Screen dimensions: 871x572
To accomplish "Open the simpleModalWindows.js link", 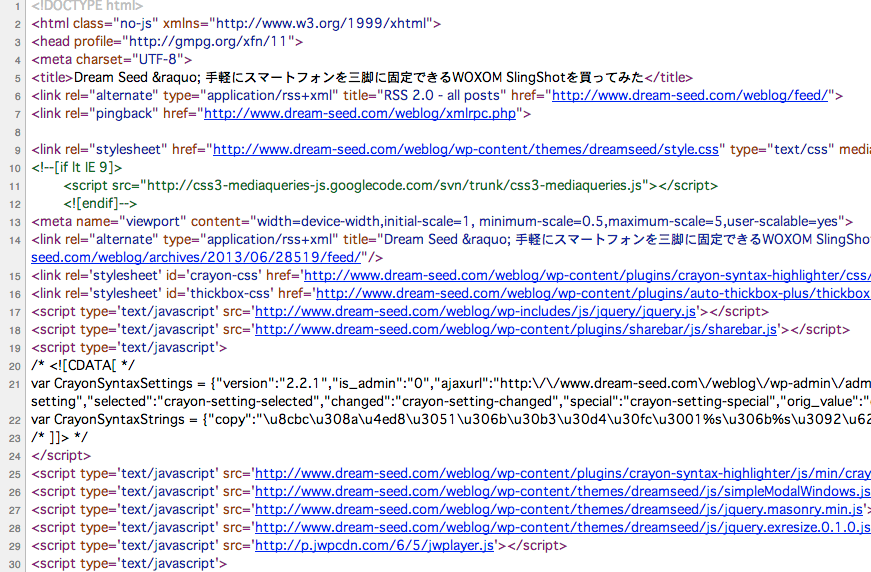I will pyautogui.click(x=563, y=491).
